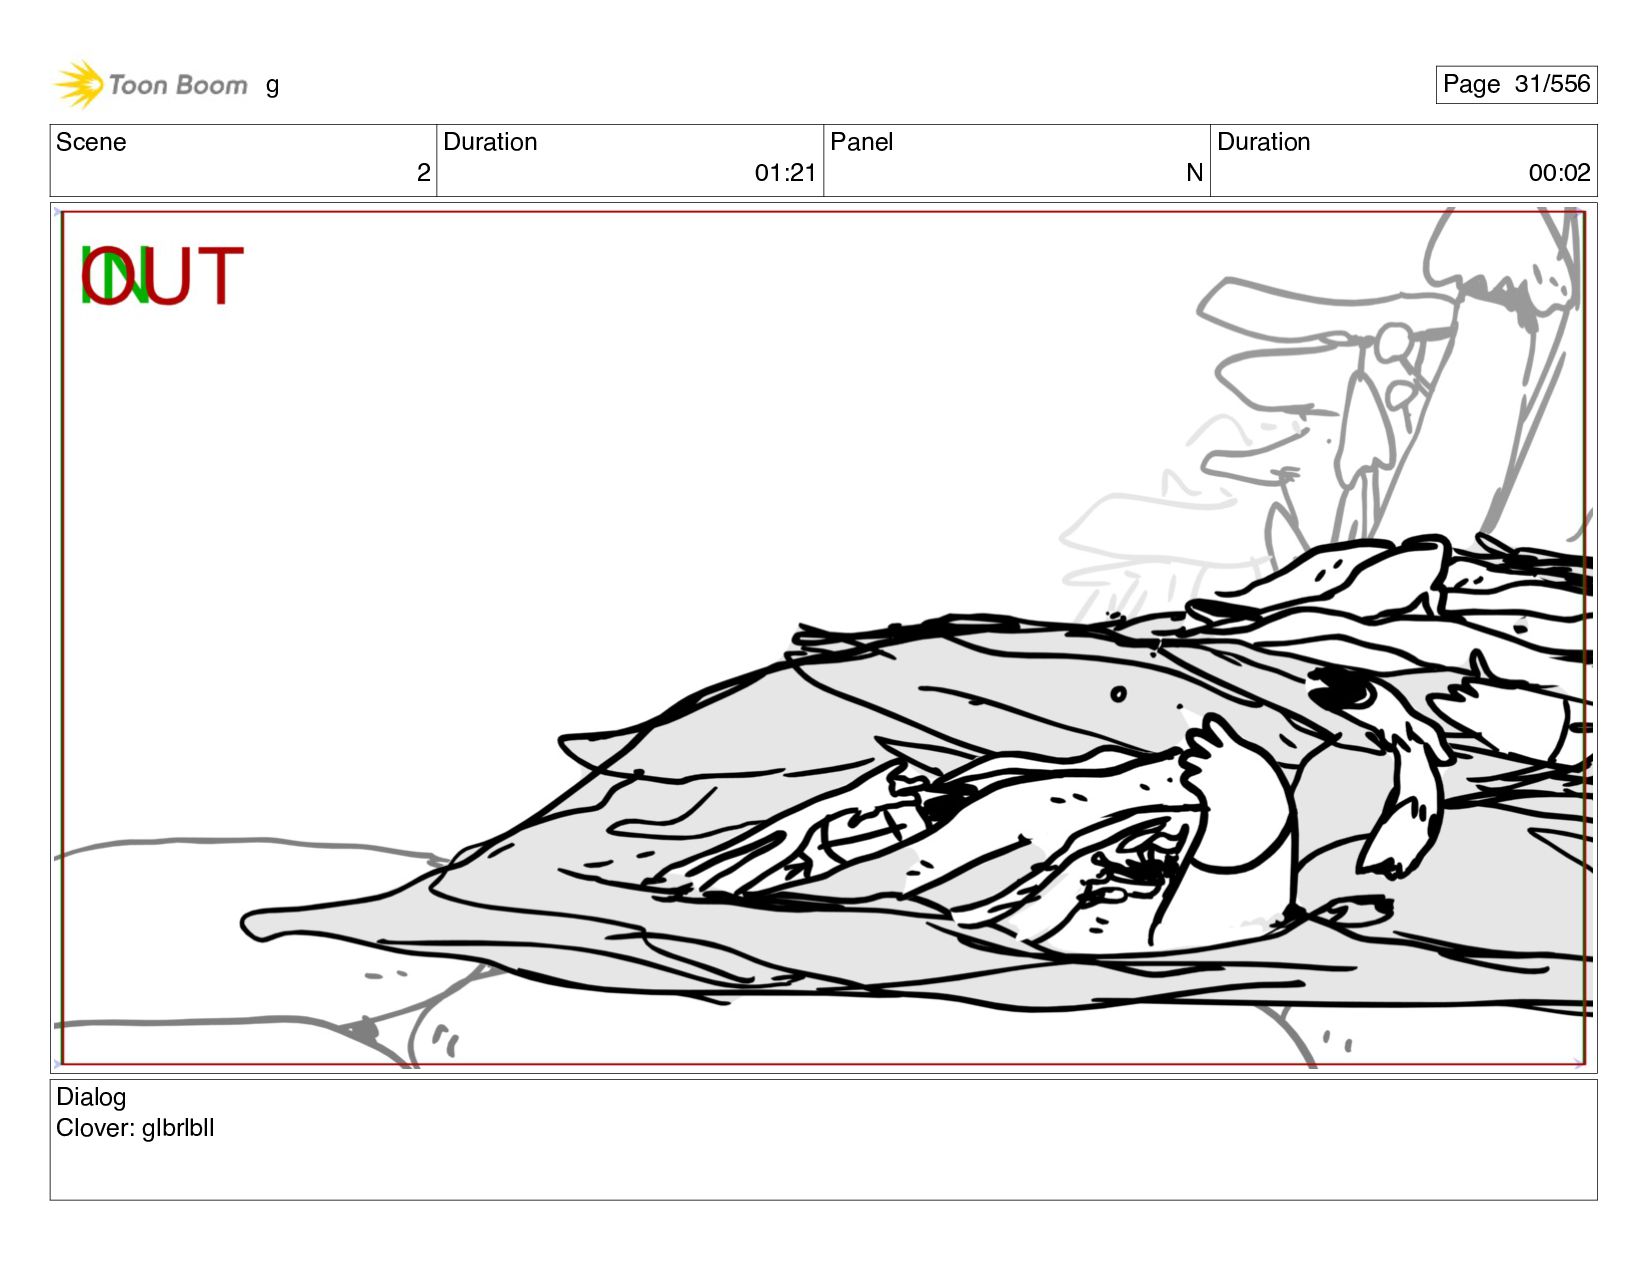Click the Duration label next to Panel
This screenshot has width=1650, height=1275.
pos(1263,142)
